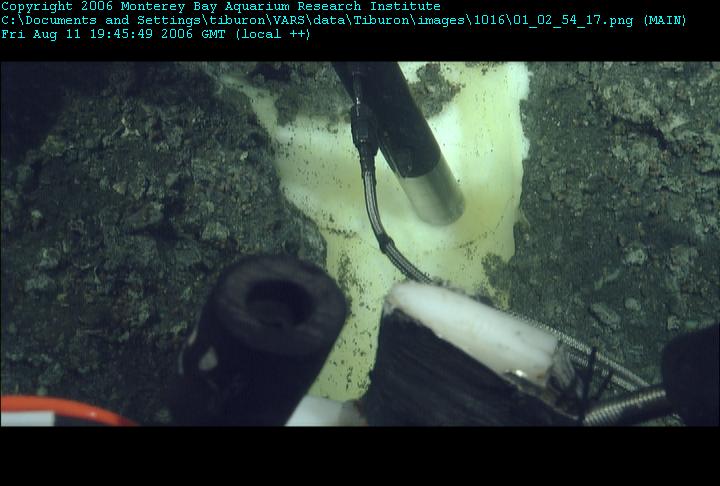Click the coiled metal hose at the bottom right
This screenshot has height=486, width=720.
[x=627, y=407]
